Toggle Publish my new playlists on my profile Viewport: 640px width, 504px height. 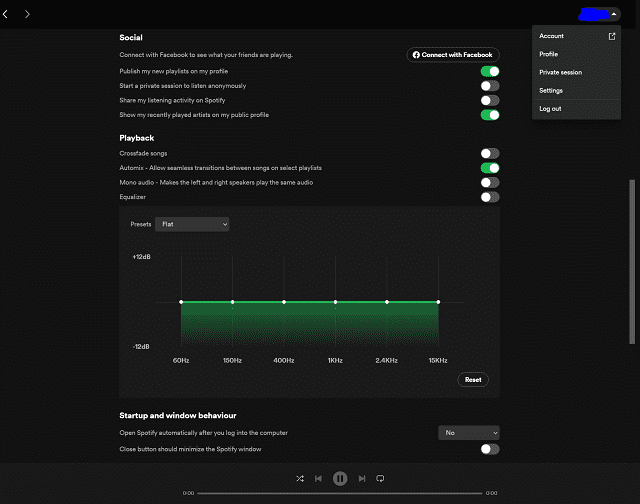[x=490, y=71]
